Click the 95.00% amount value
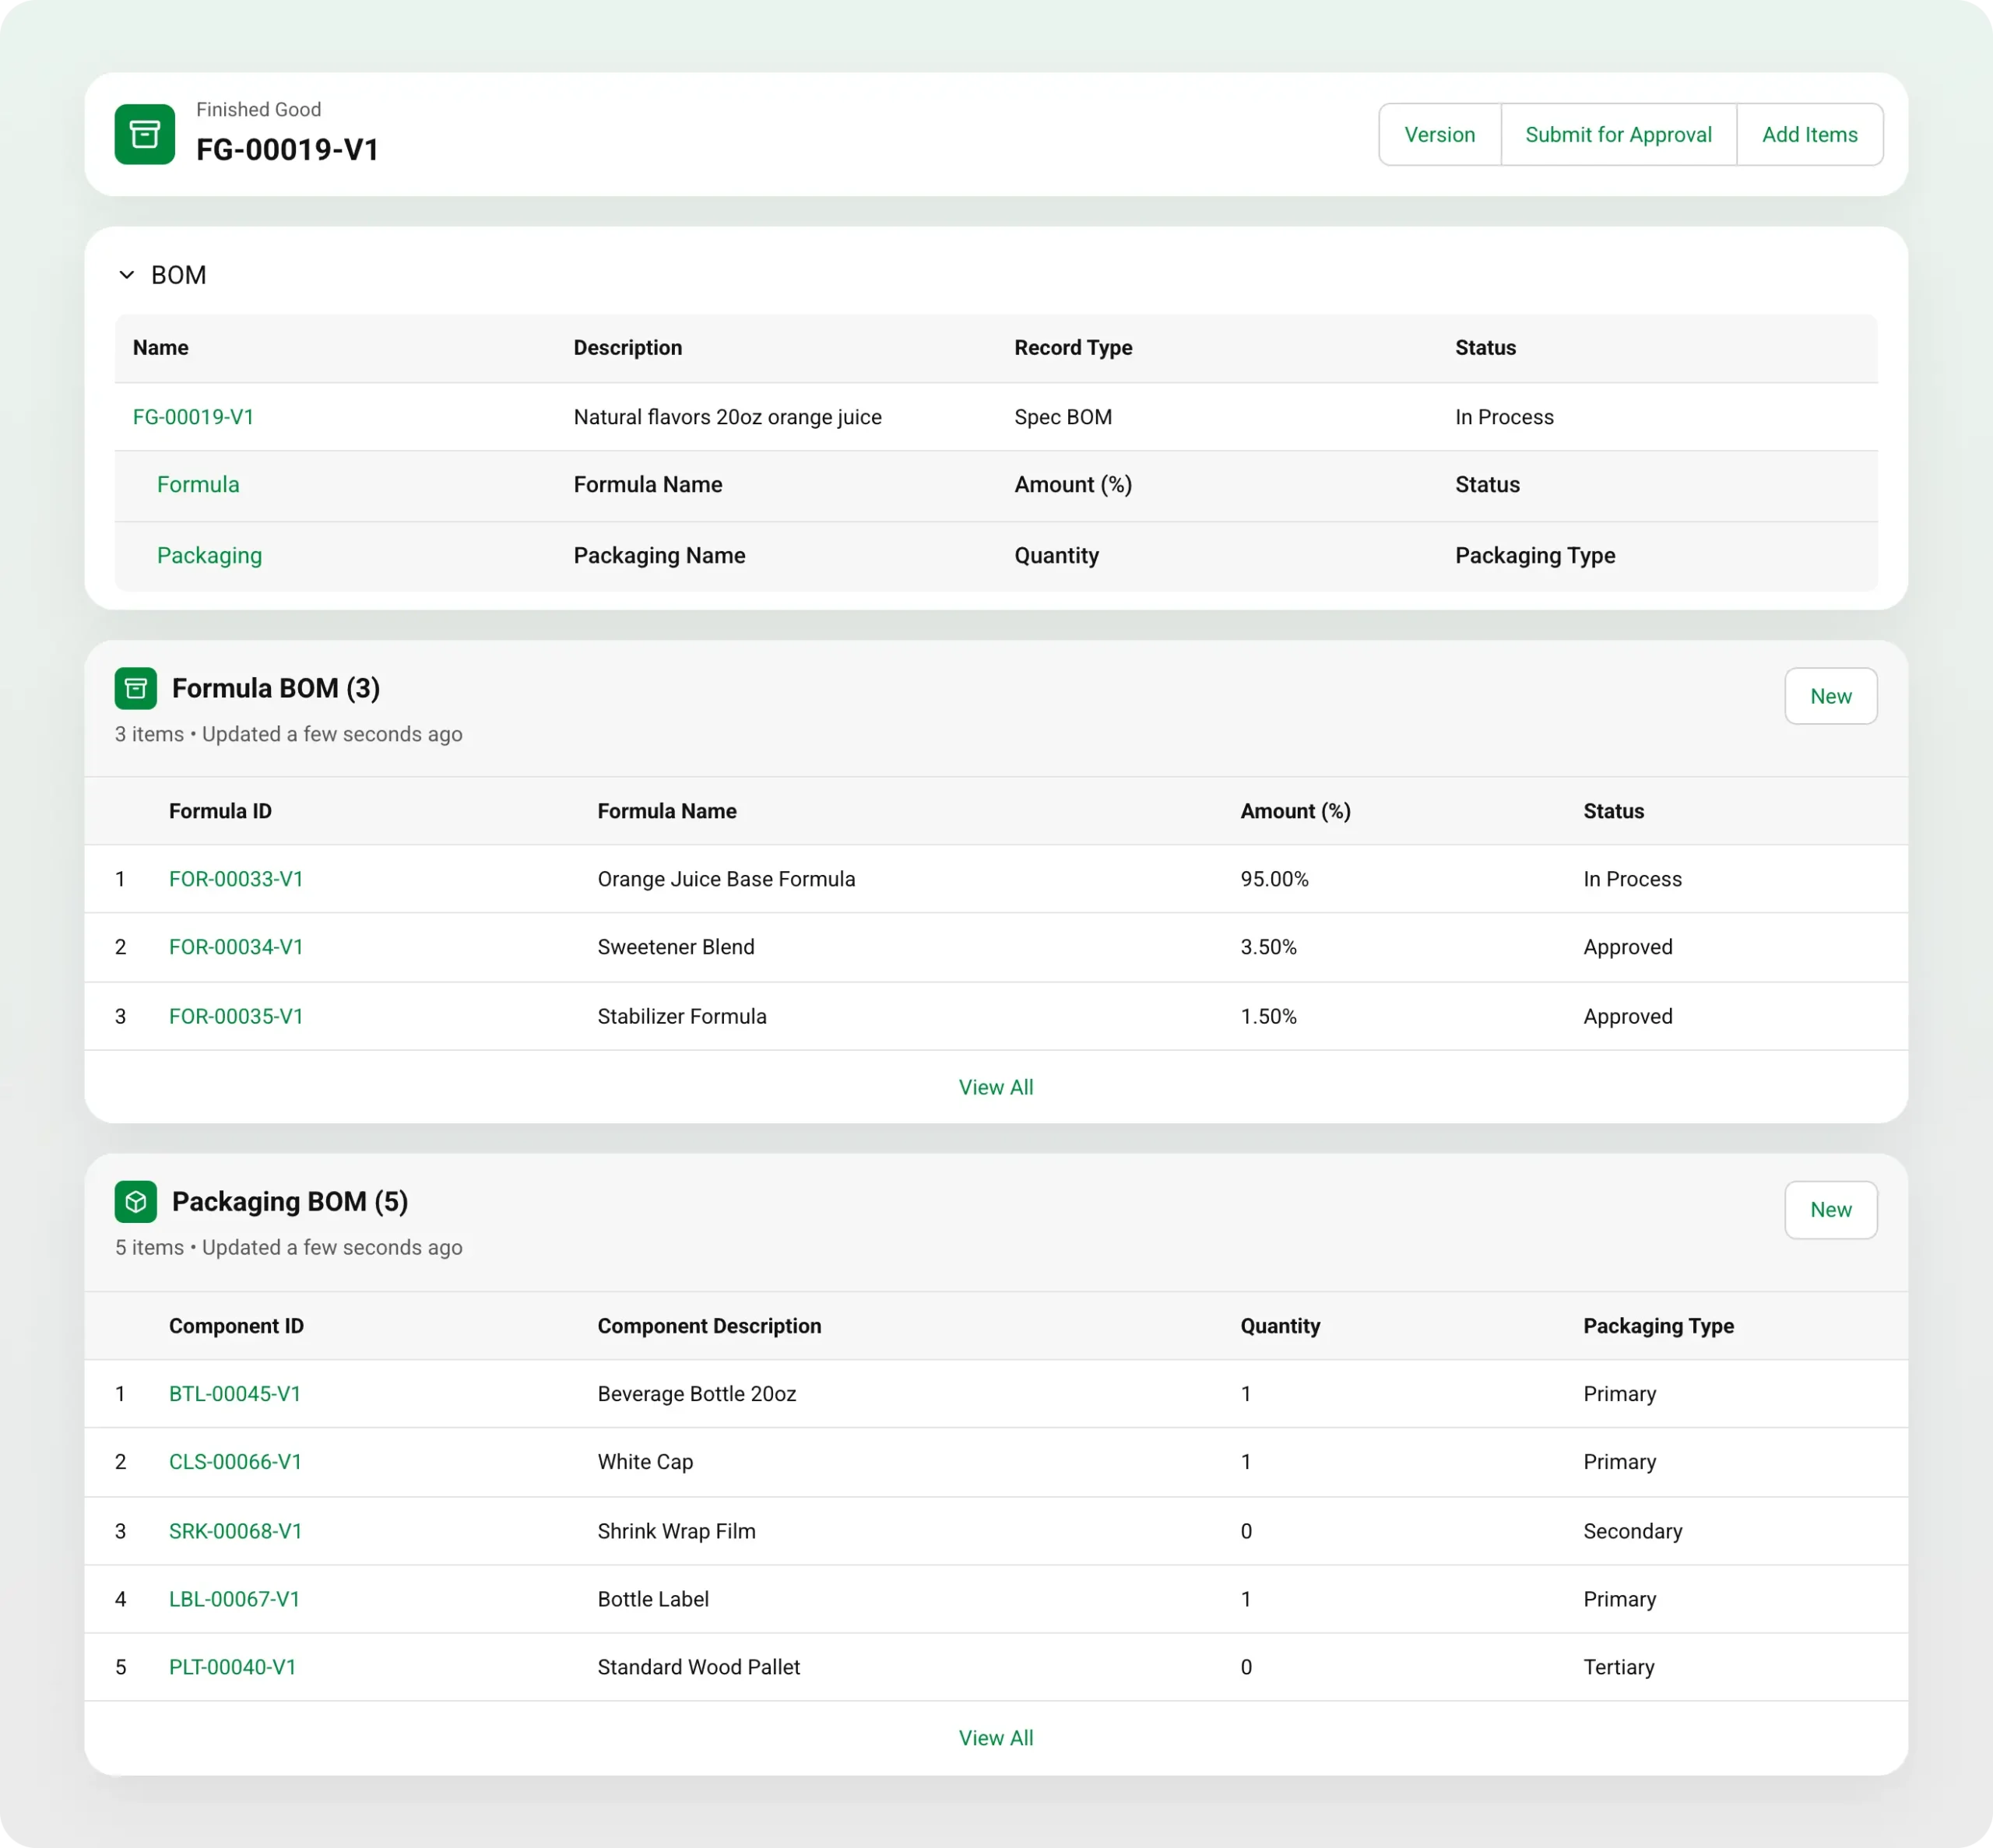Viewport: 1993px width, 1848px height. click(1274, 879)
